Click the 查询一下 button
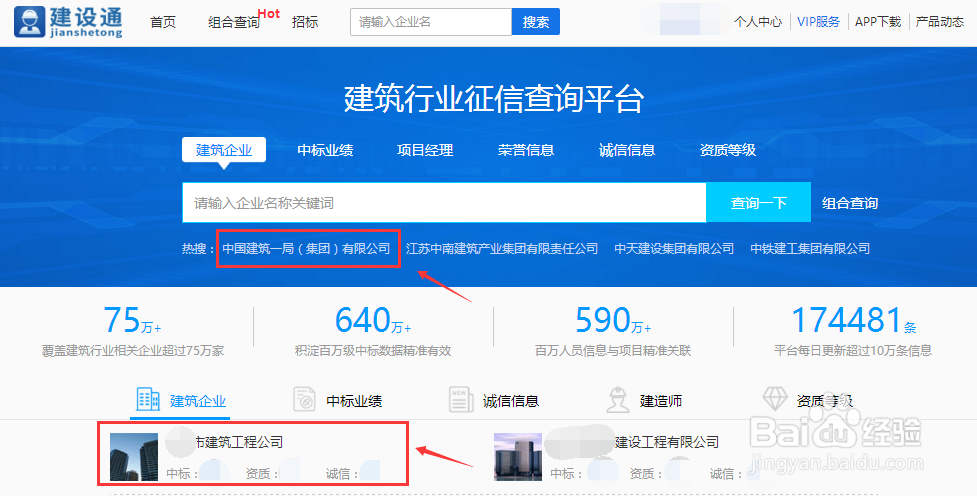 coord(758,203)
